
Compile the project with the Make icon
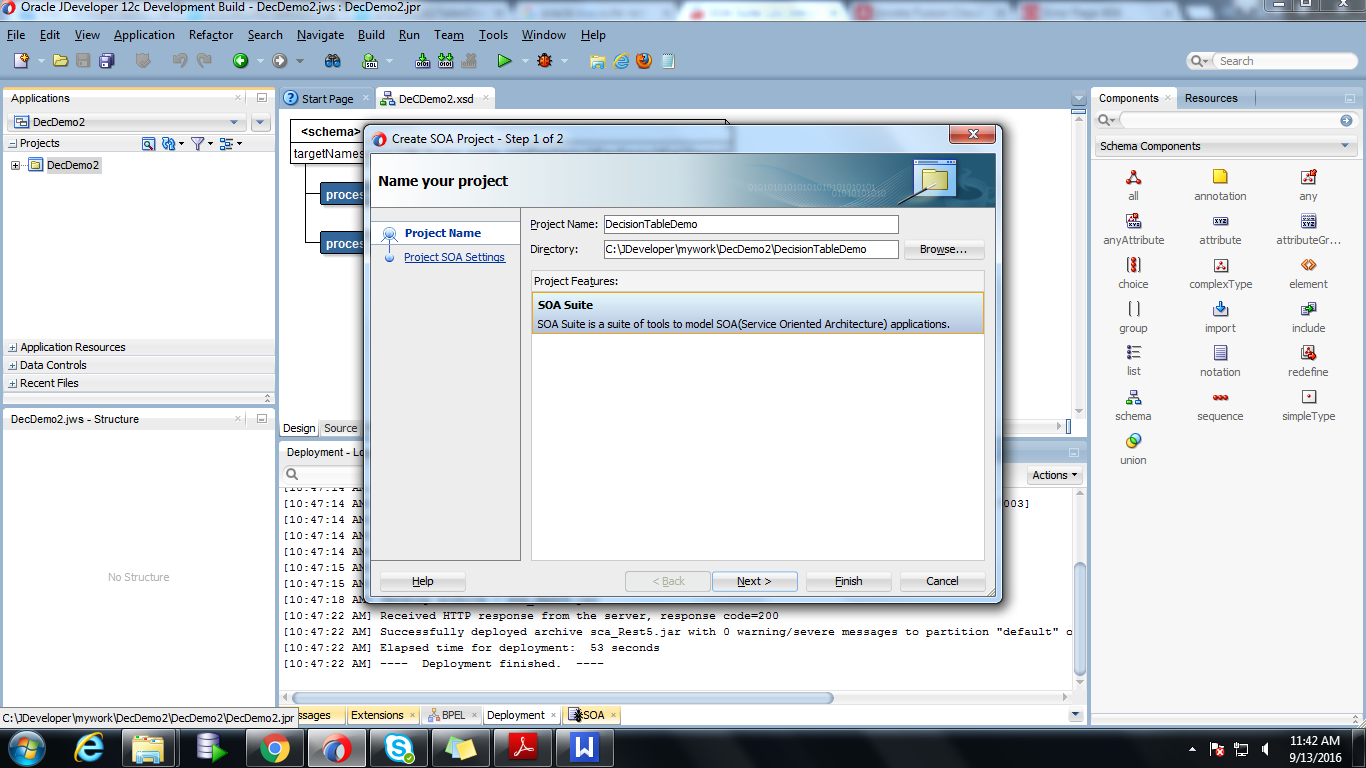423,60
